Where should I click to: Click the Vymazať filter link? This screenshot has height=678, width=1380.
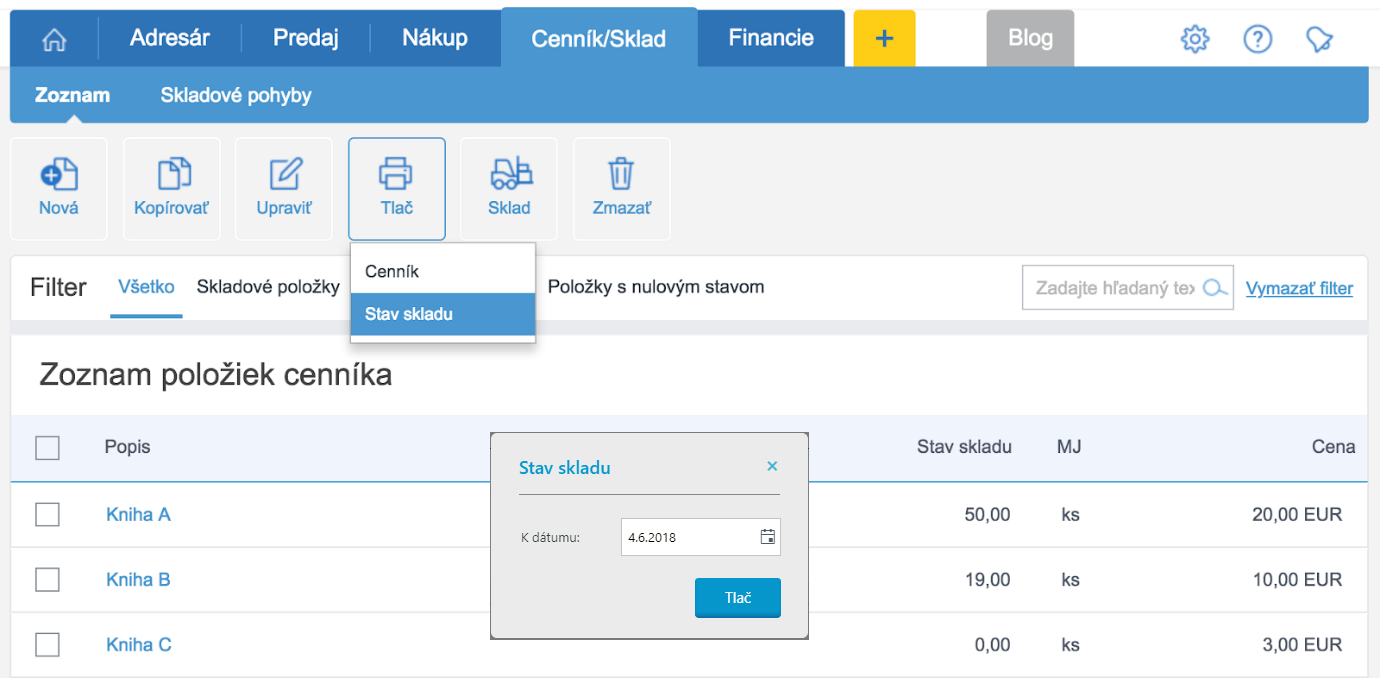tap(1299, 289)
